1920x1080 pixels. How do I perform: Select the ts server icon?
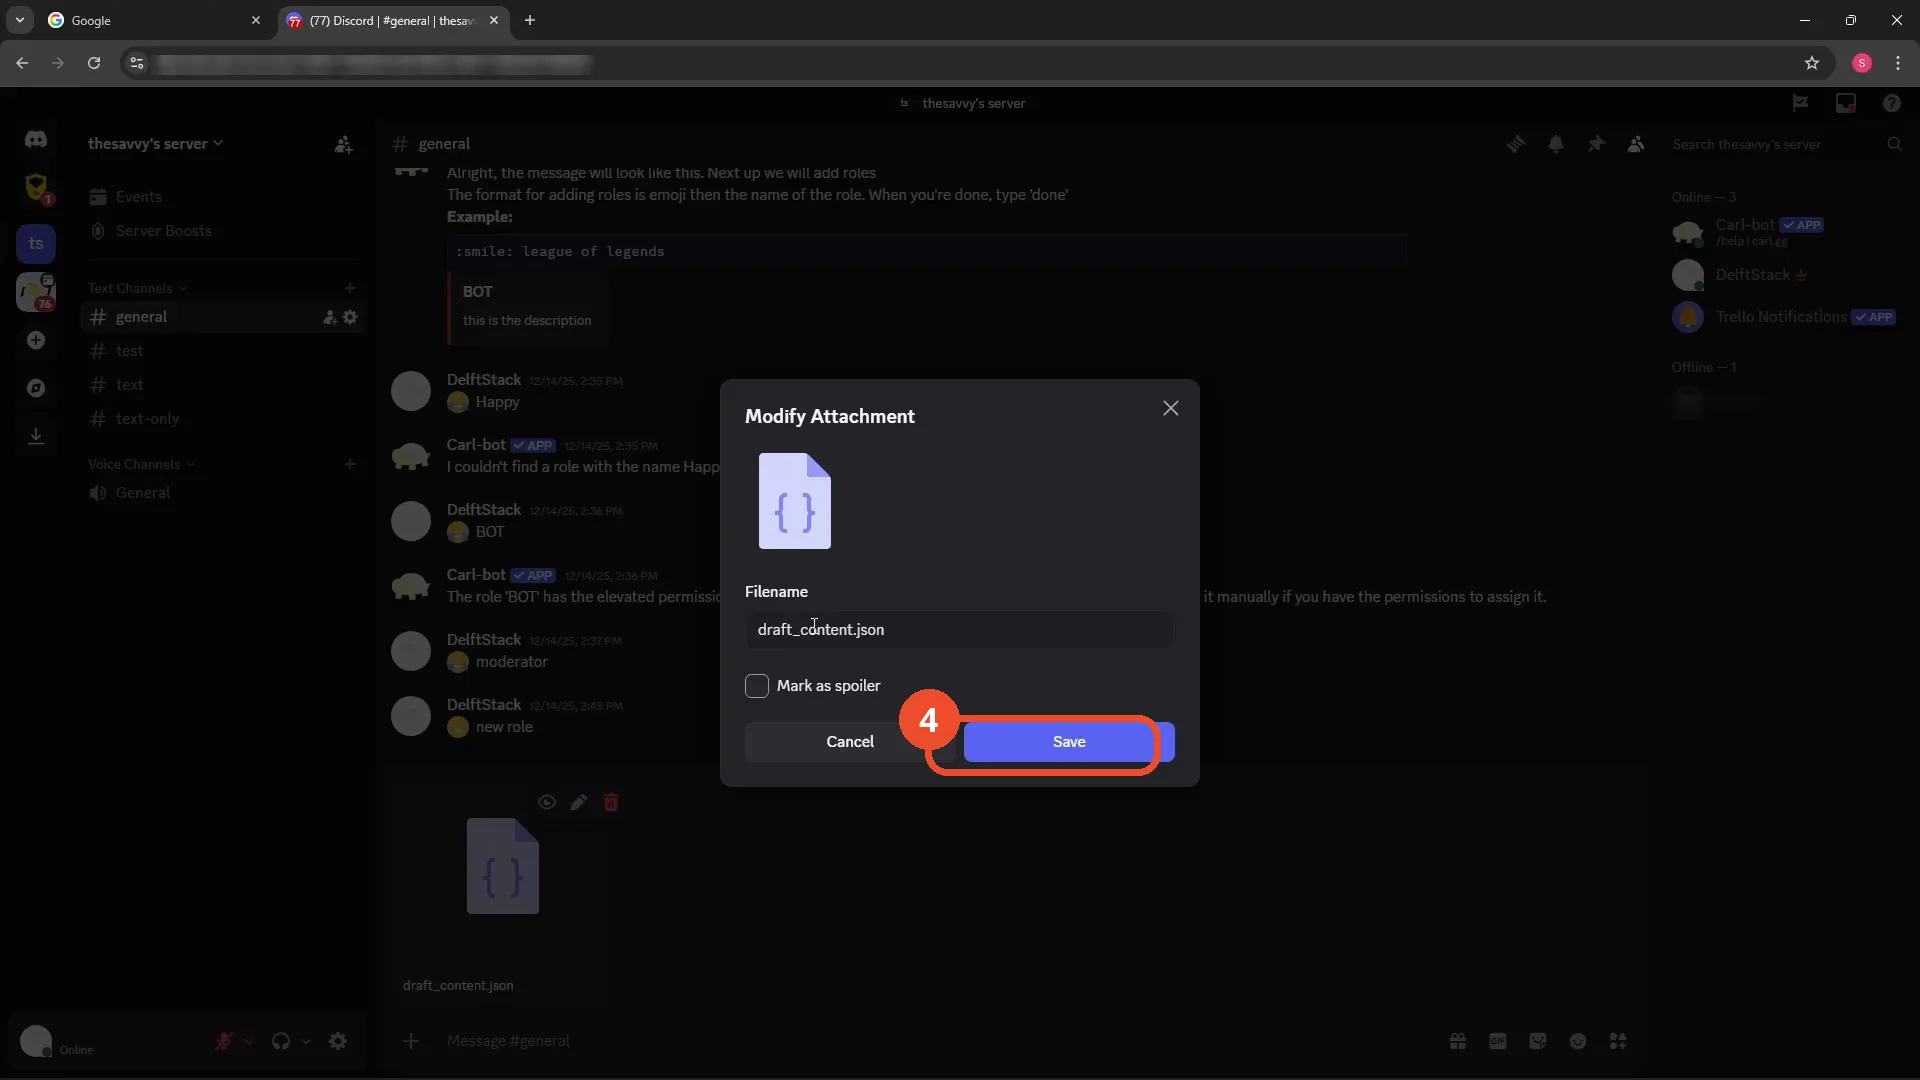36,243
